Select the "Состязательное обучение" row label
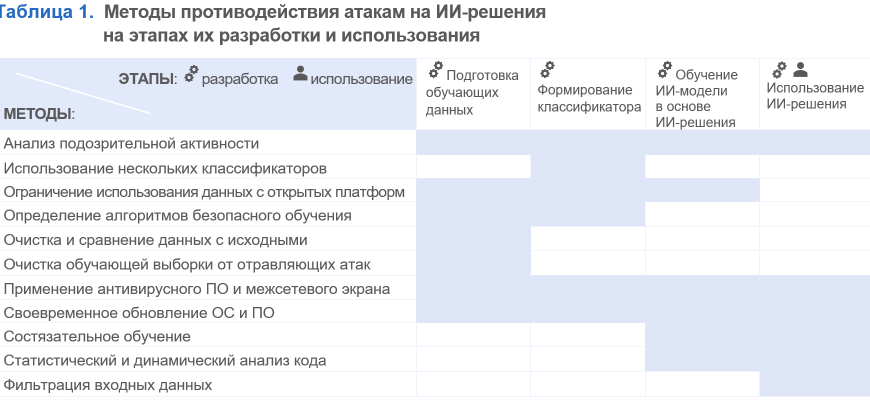Viewport: 870px width, 400px height. click(97, 337)
